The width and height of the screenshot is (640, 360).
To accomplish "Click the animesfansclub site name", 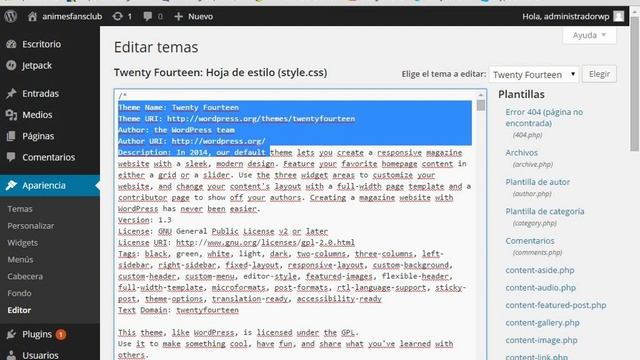I will (x=72, y=16).
